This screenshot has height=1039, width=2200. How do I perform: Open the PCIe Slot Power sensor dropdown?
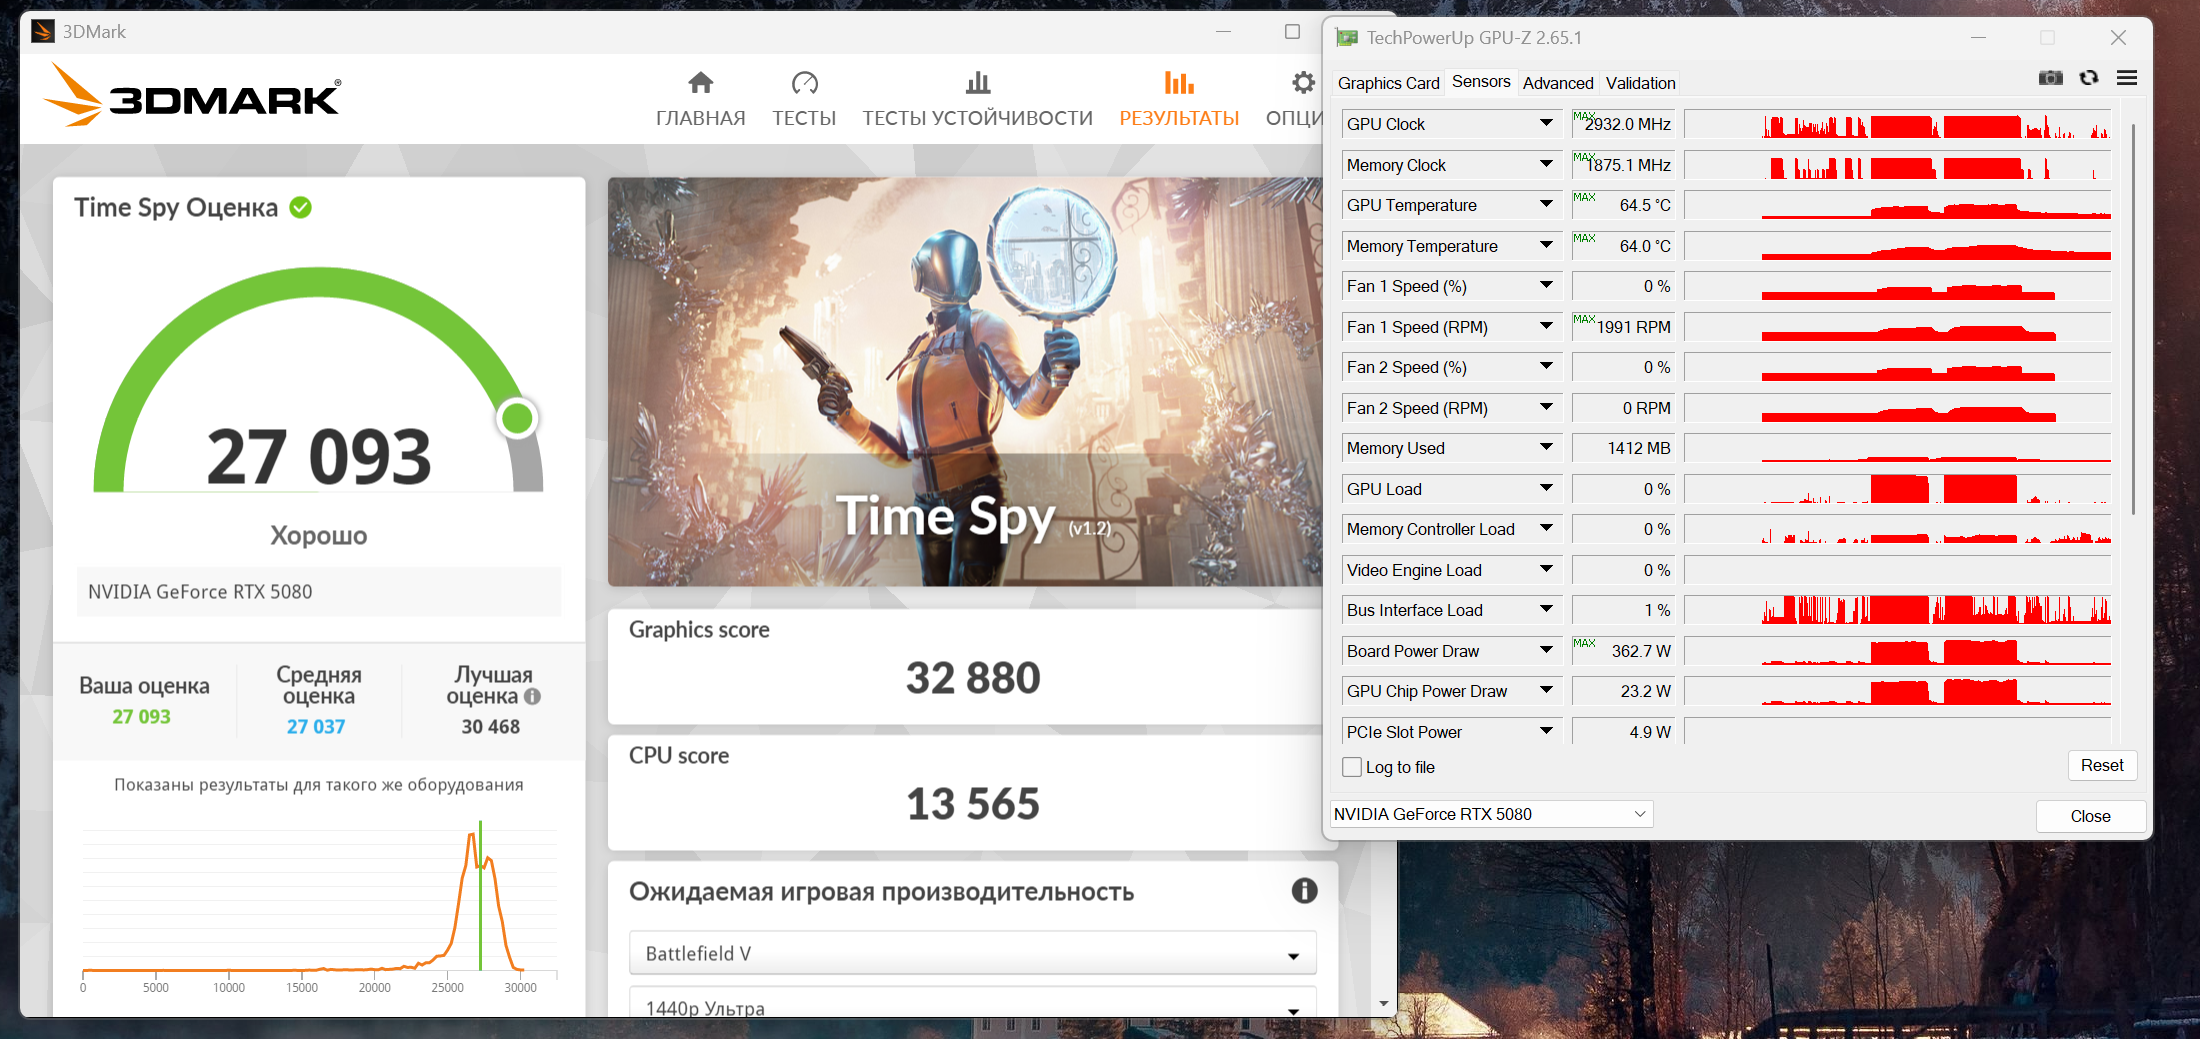1546,731
